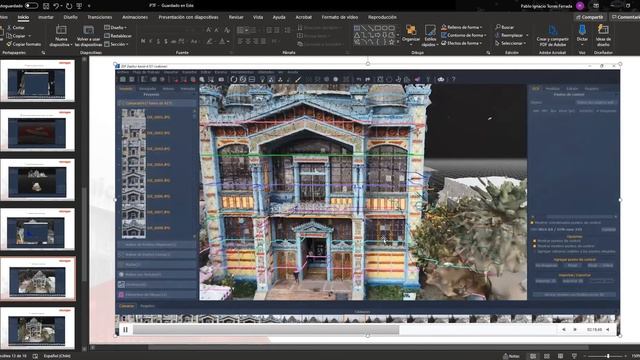Viewport: 640px width, 360px height.
Task: Pause the embedded video playback
Action: tap(125, 329)
